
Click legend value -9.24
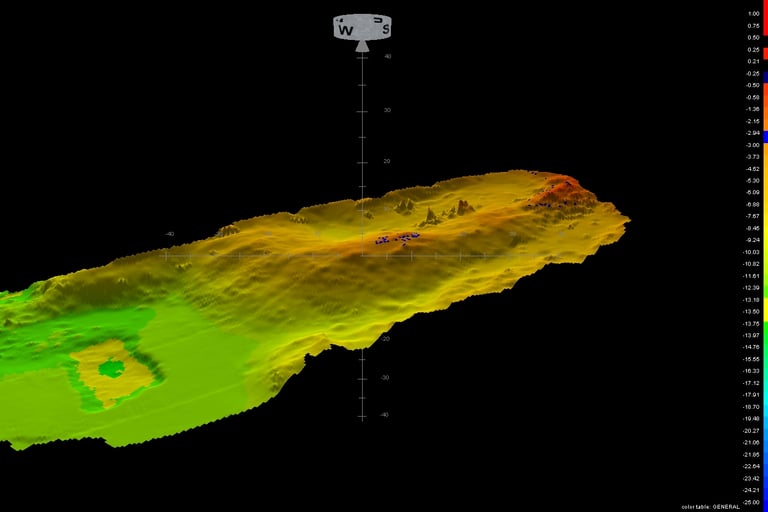click(753, 240)
